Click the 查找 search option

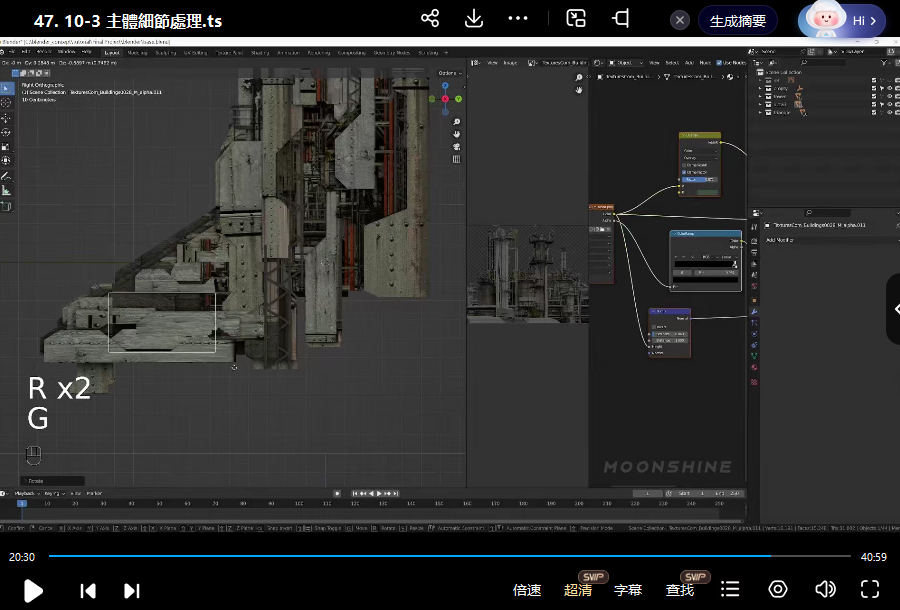680,590
